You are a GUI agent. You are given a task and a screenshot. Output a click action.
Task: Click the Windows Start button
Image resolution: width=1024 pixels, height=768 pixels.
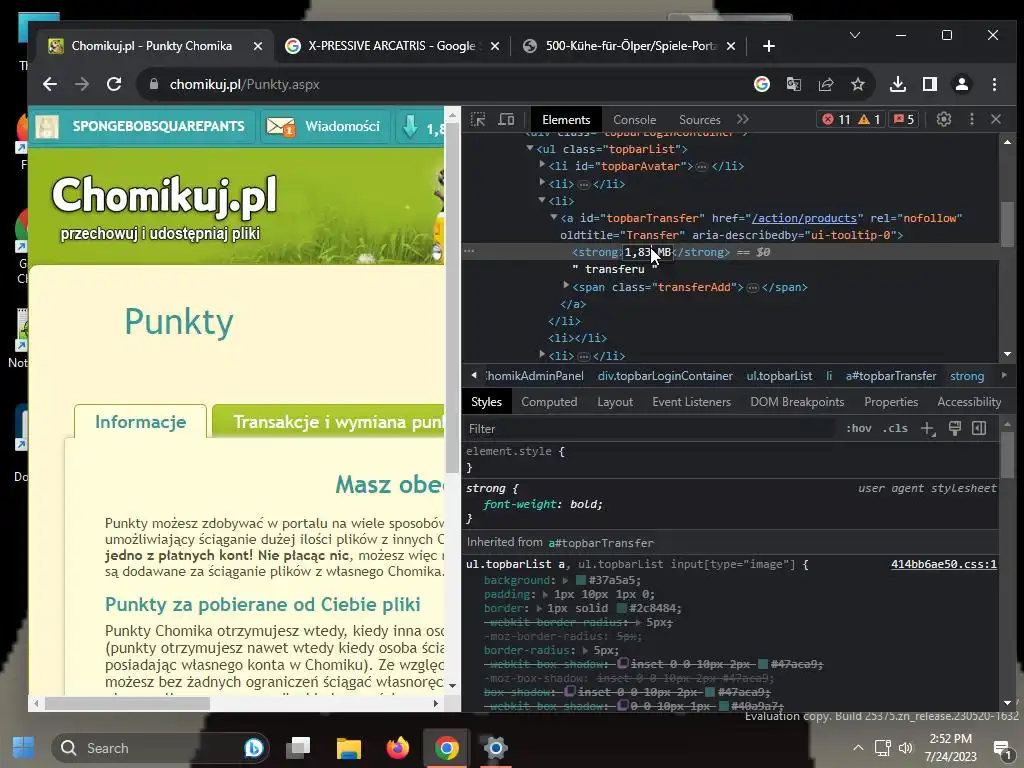(x=24, y=748)
